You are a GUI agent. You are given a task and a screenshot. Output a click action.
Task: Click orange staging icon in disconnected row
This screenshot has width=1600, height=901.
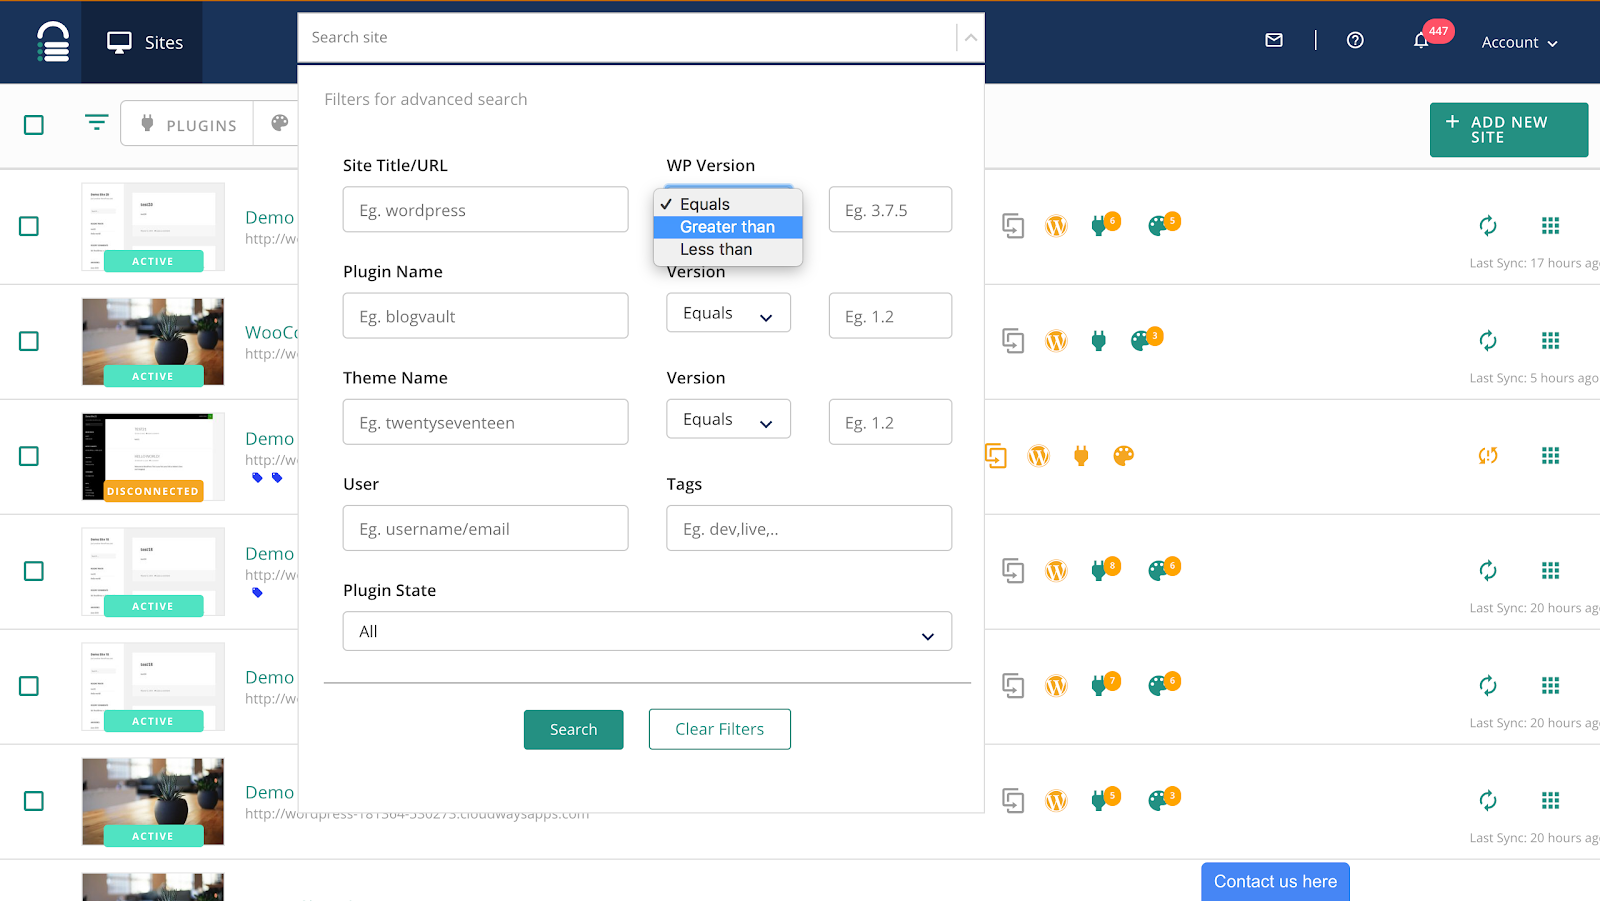996,456
